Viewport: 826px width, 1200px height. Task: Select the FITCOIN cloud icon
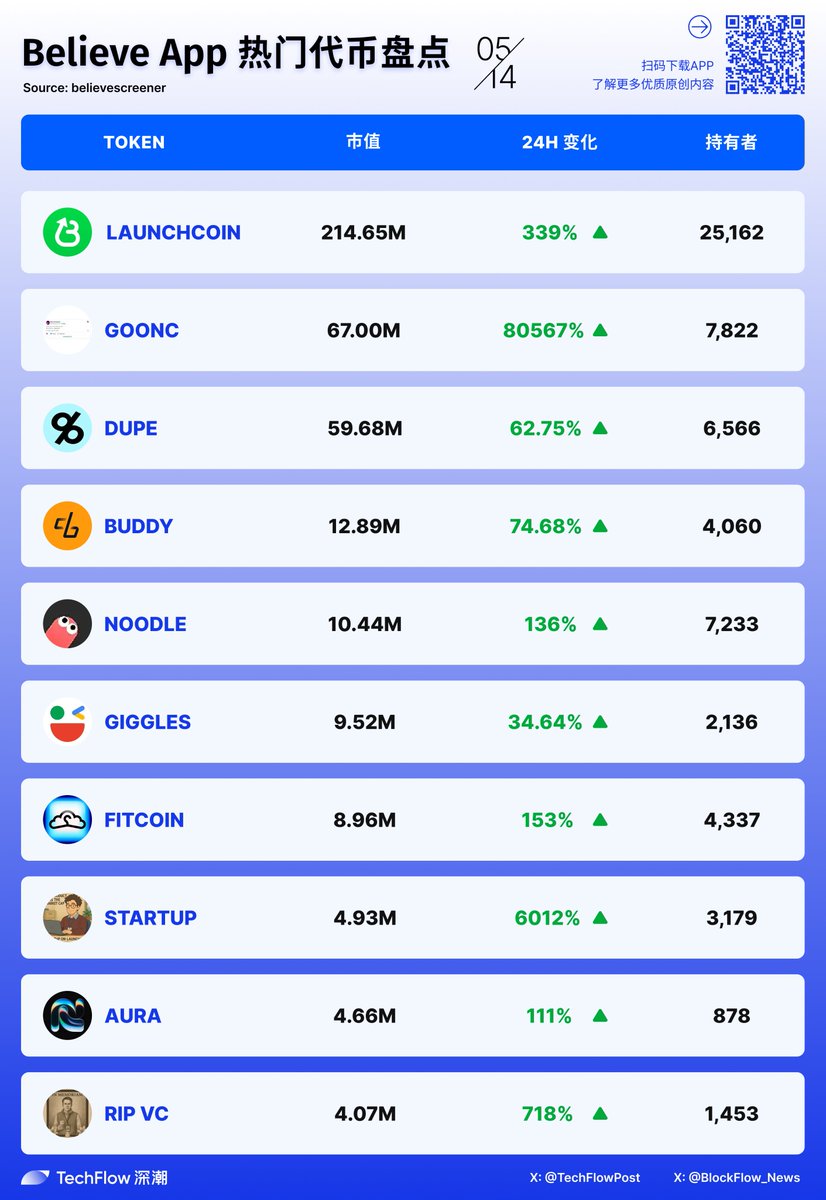point(67,820)
